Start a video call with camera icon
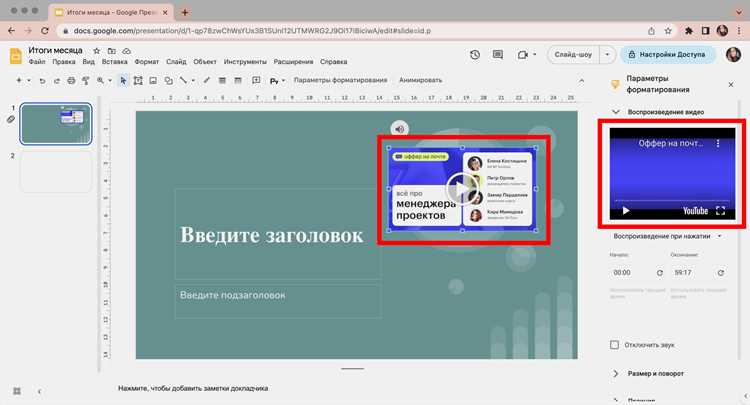 [522, 55]
